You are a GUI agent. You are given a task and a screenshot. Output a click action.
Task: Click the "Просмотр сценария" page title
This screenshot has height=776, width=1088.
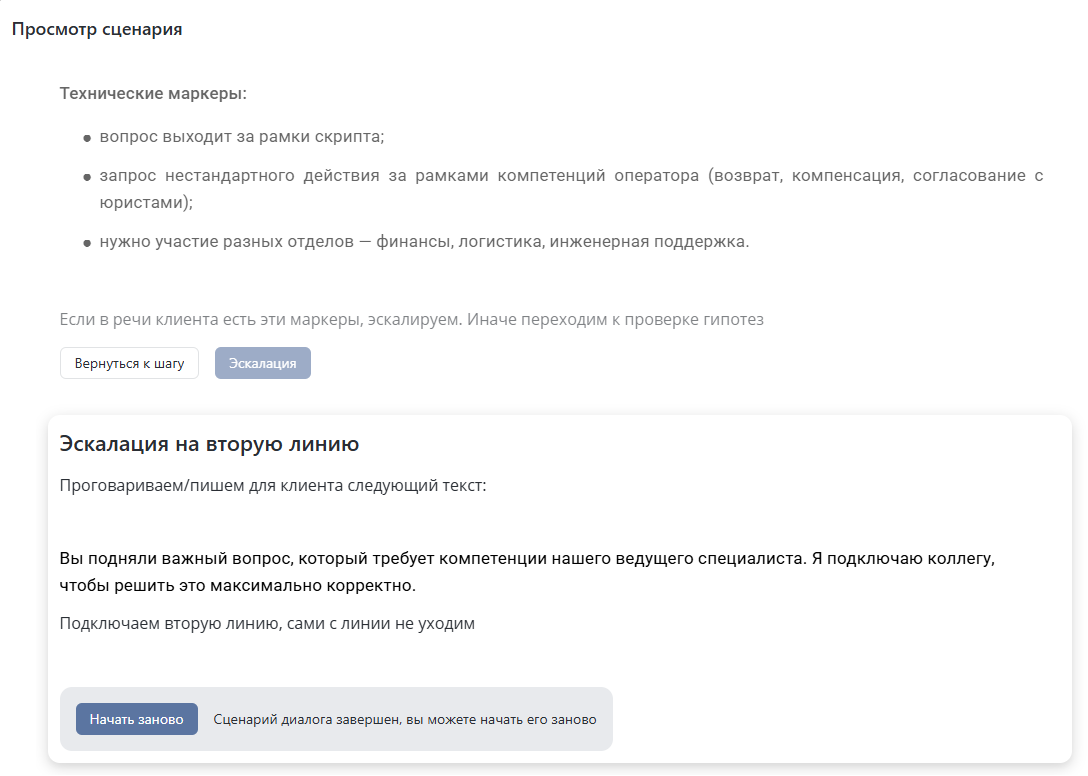(97, 29)
